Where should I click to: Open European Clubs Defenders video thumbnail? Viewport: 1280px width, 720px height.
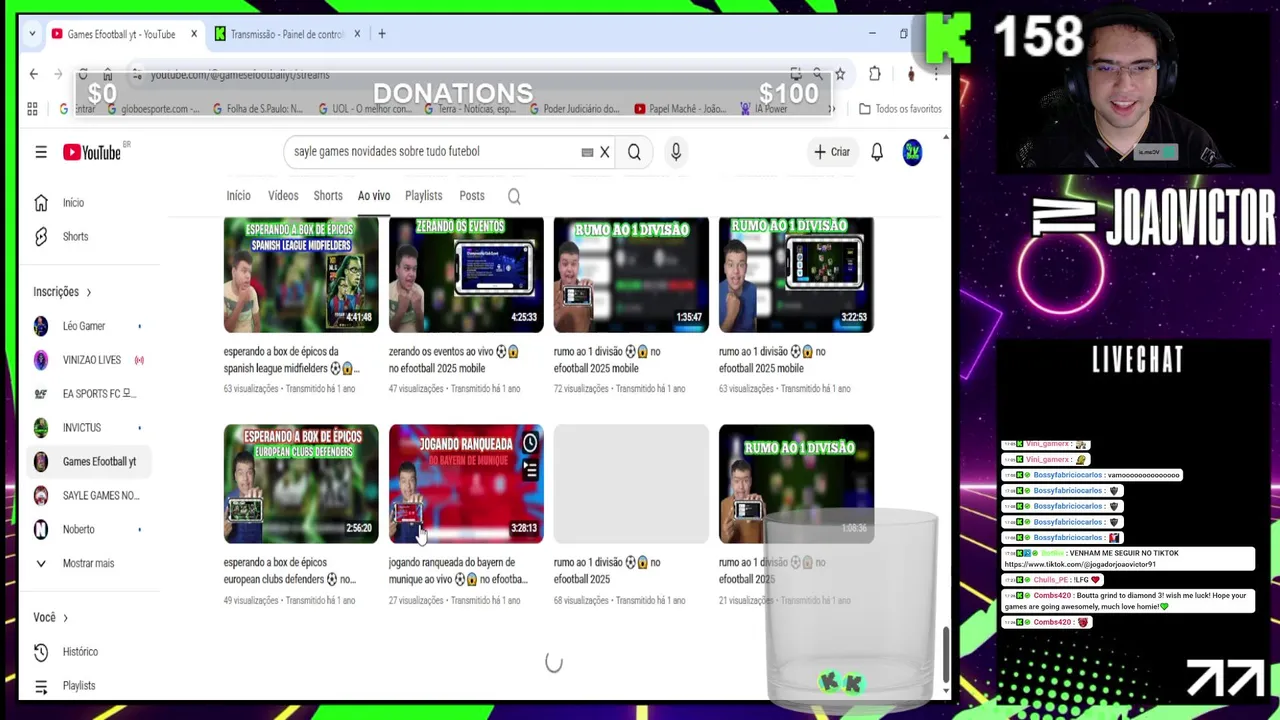[x=301, y=484]
